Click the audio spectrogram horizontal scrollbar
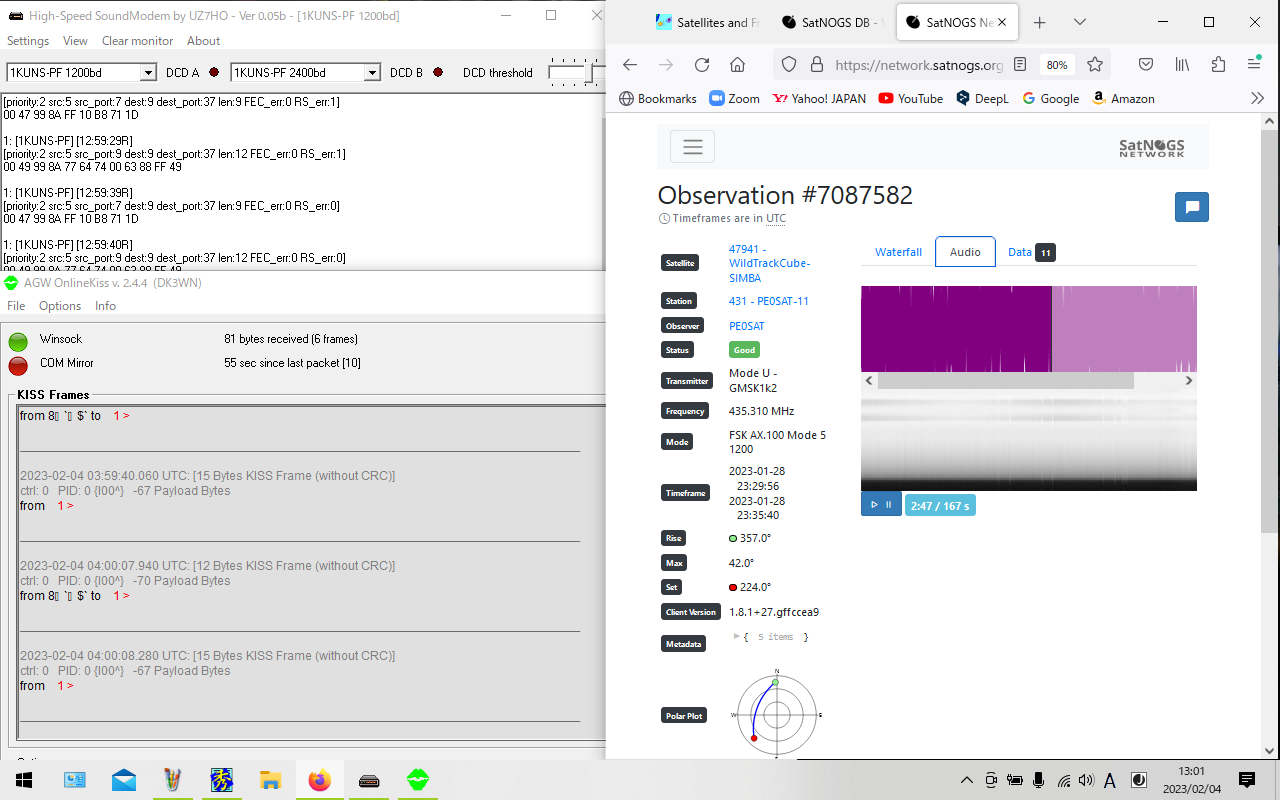Image resolution: width=1280 pixels, height=800 pixels. point(1006,381)
